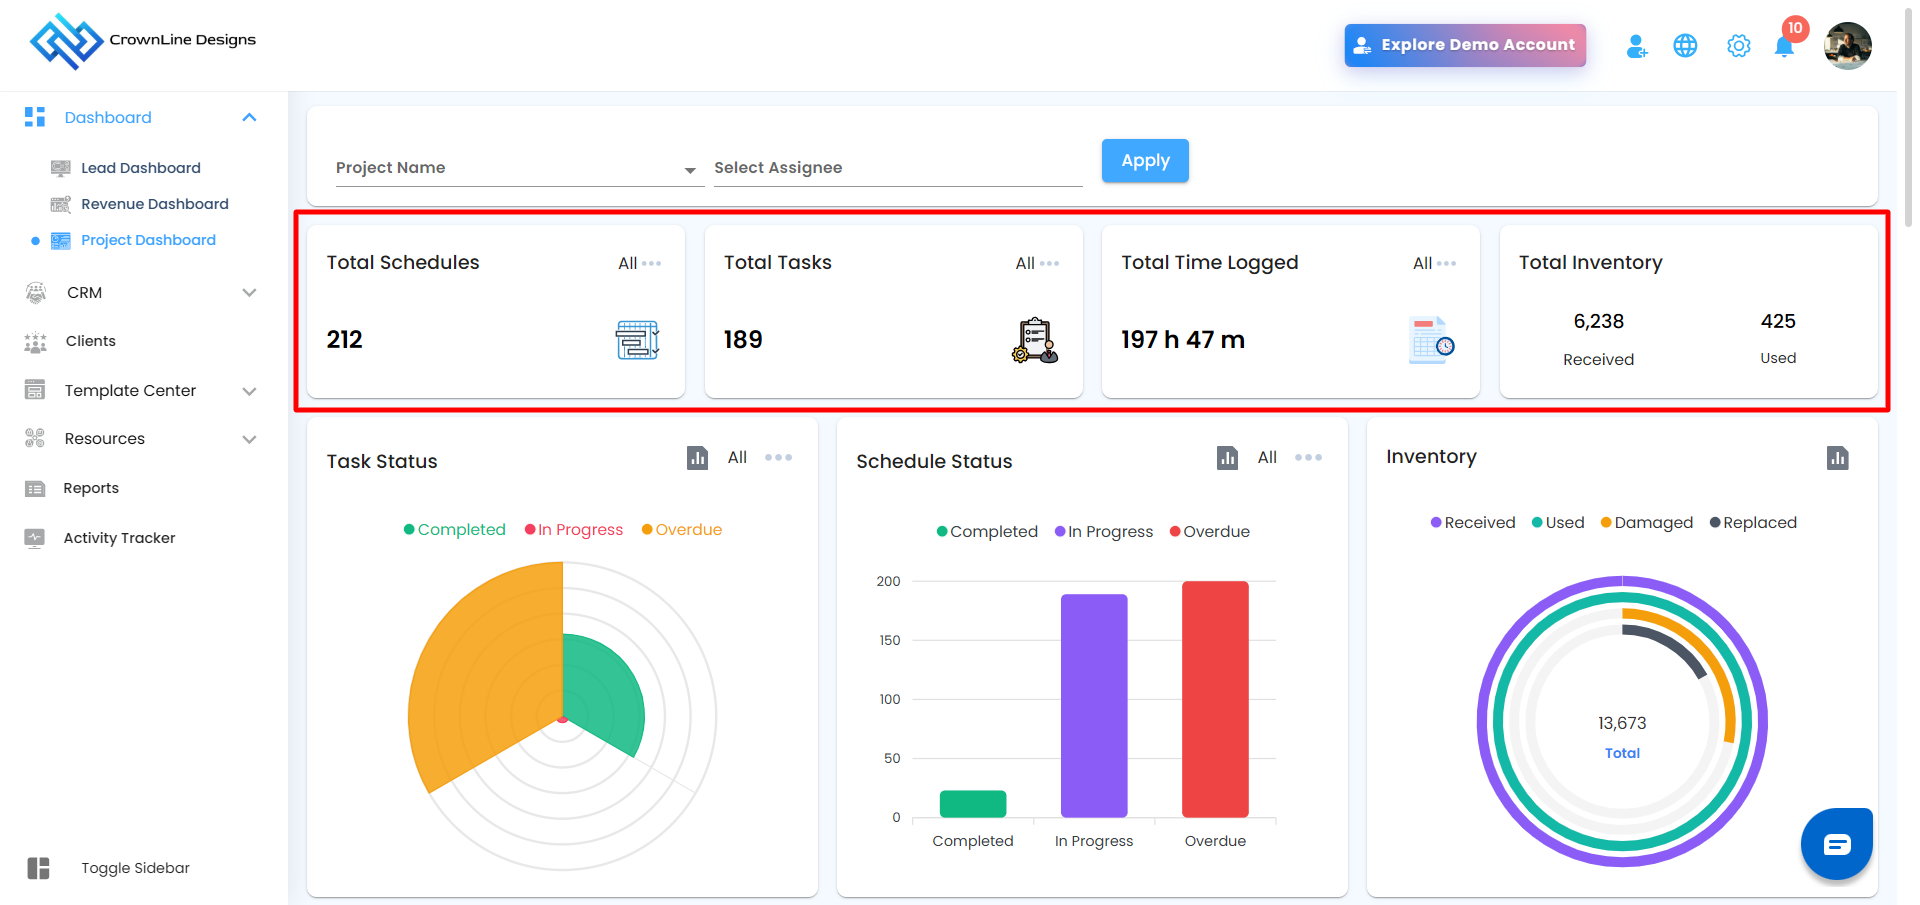Image resolution: width=1920 pixels, height=905 pixels.
Task: Open Lead Dashboard from sidebar
Action: point(141,168)
